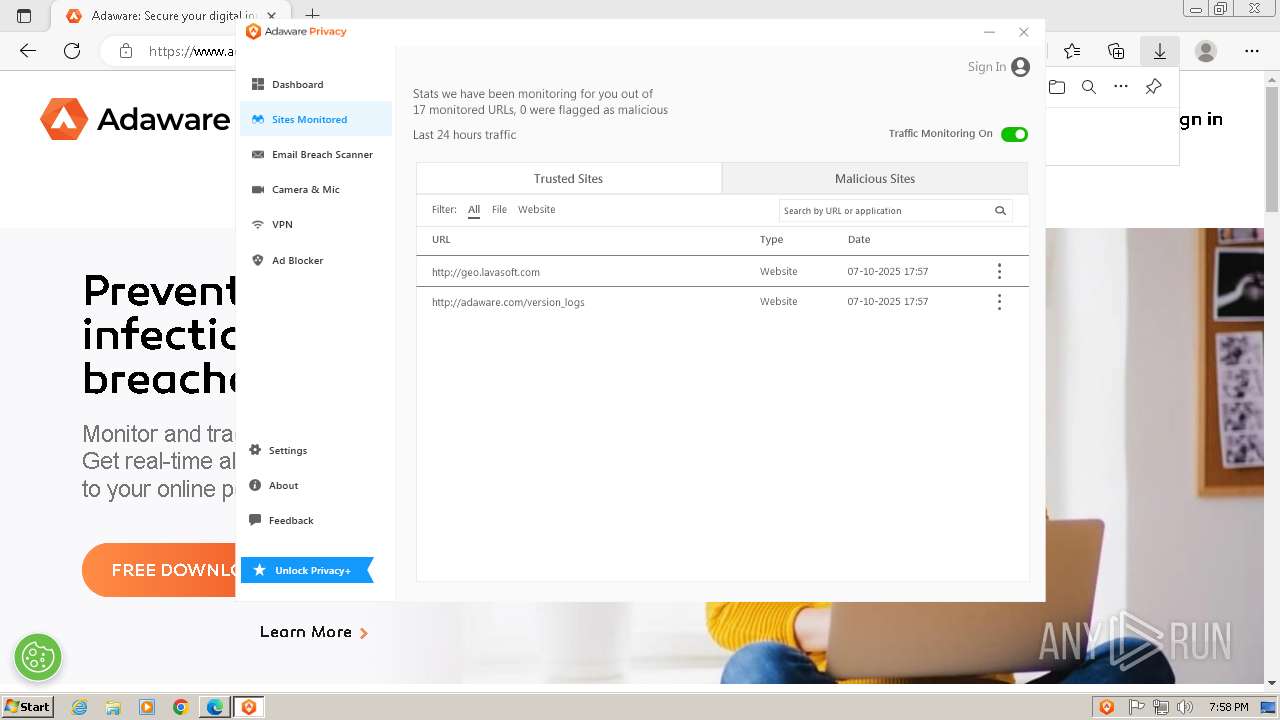Open Email Breach Scanner

(315, 154)
